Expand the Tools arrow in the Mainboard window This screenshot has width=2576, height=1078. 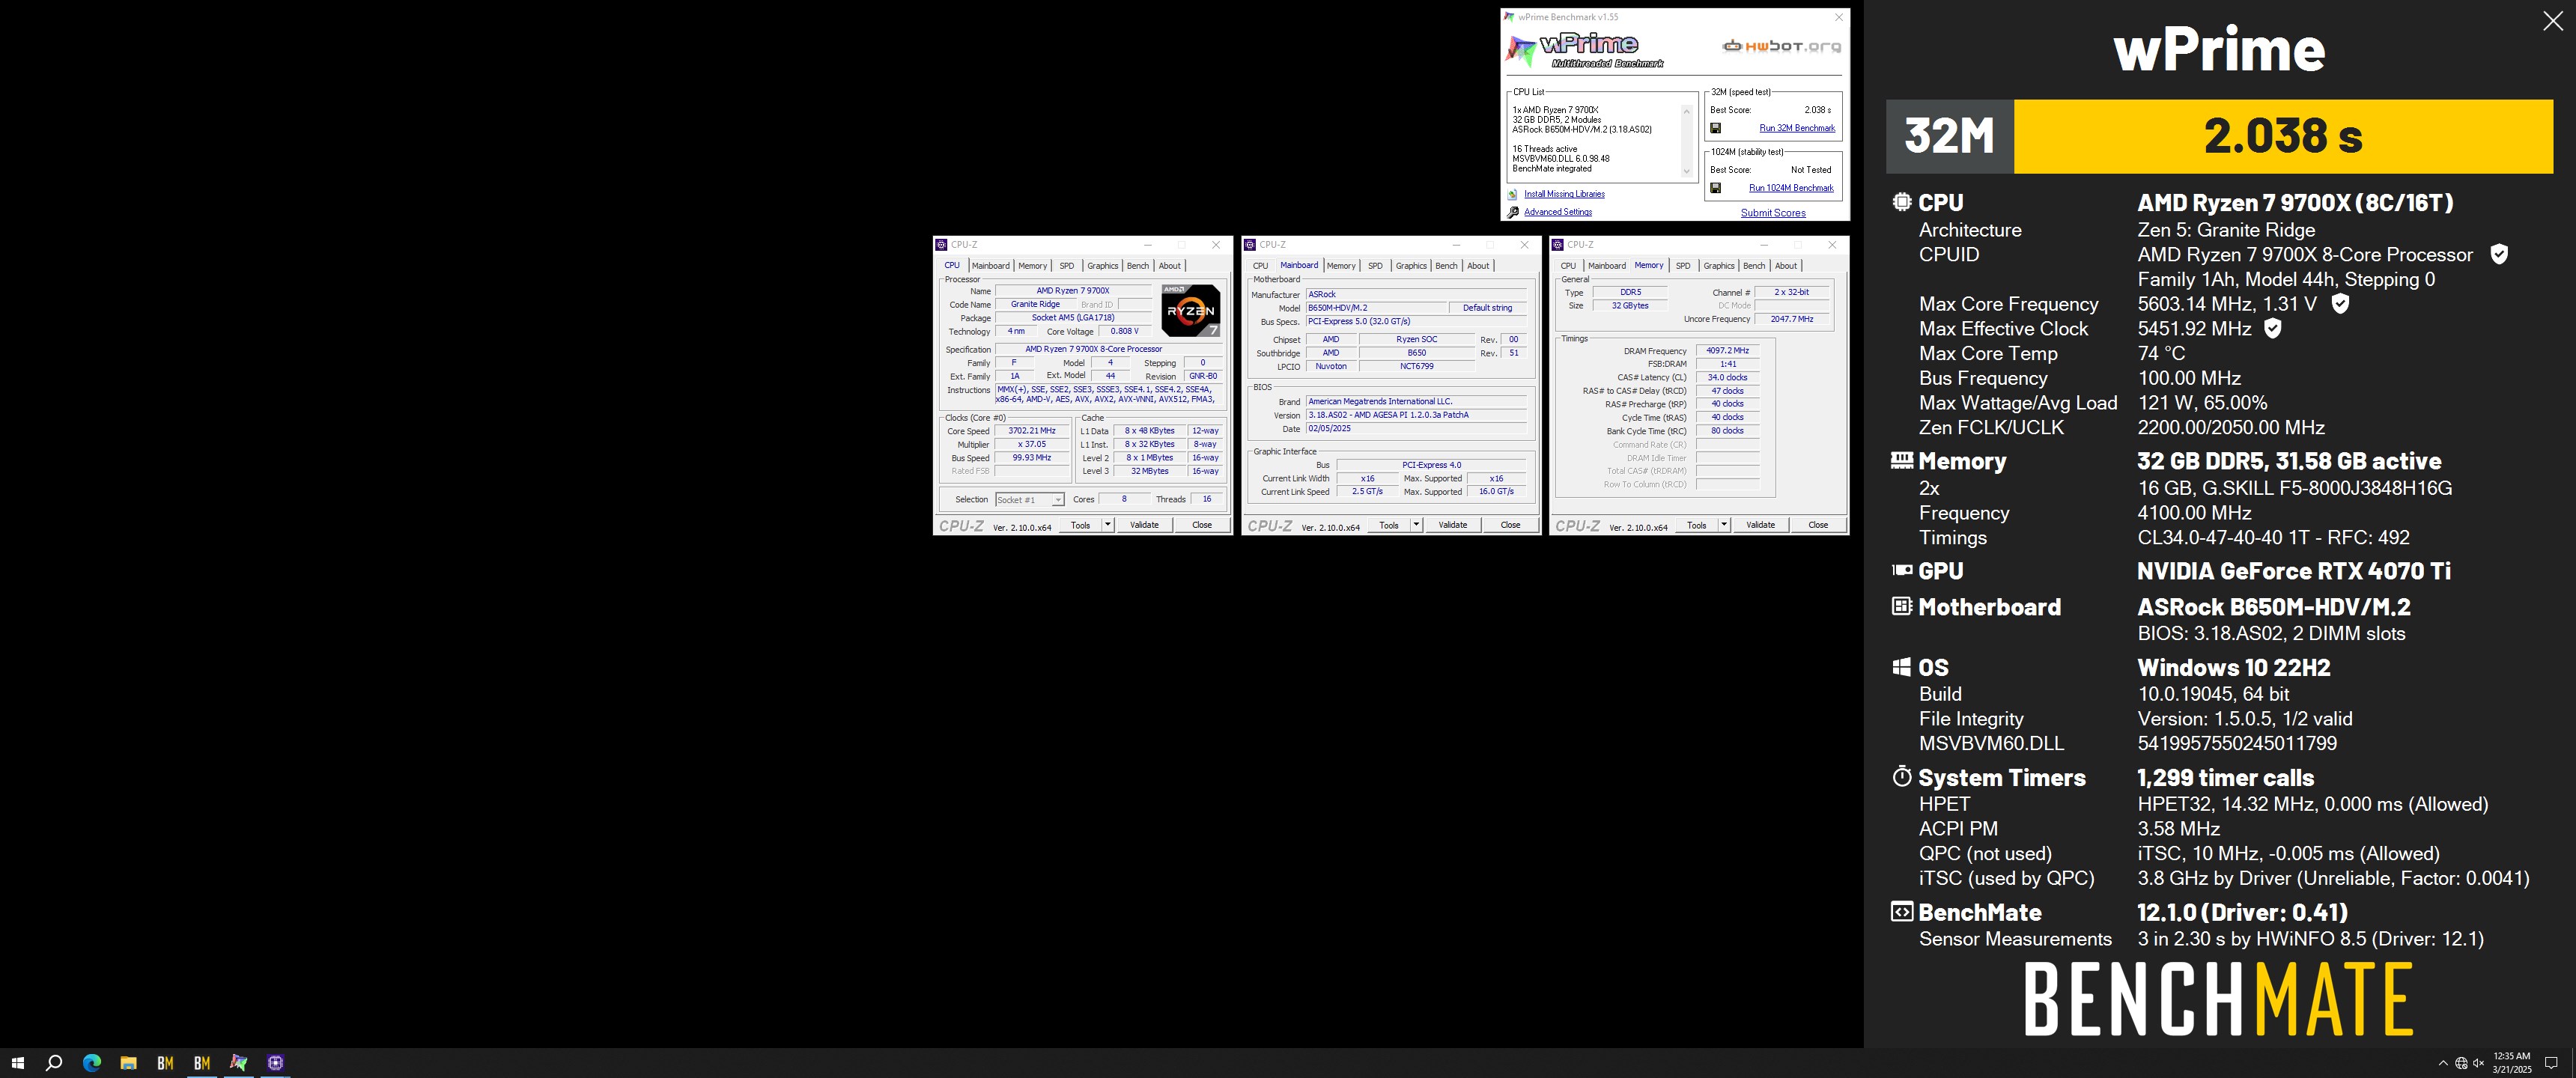click(1416, 524)
